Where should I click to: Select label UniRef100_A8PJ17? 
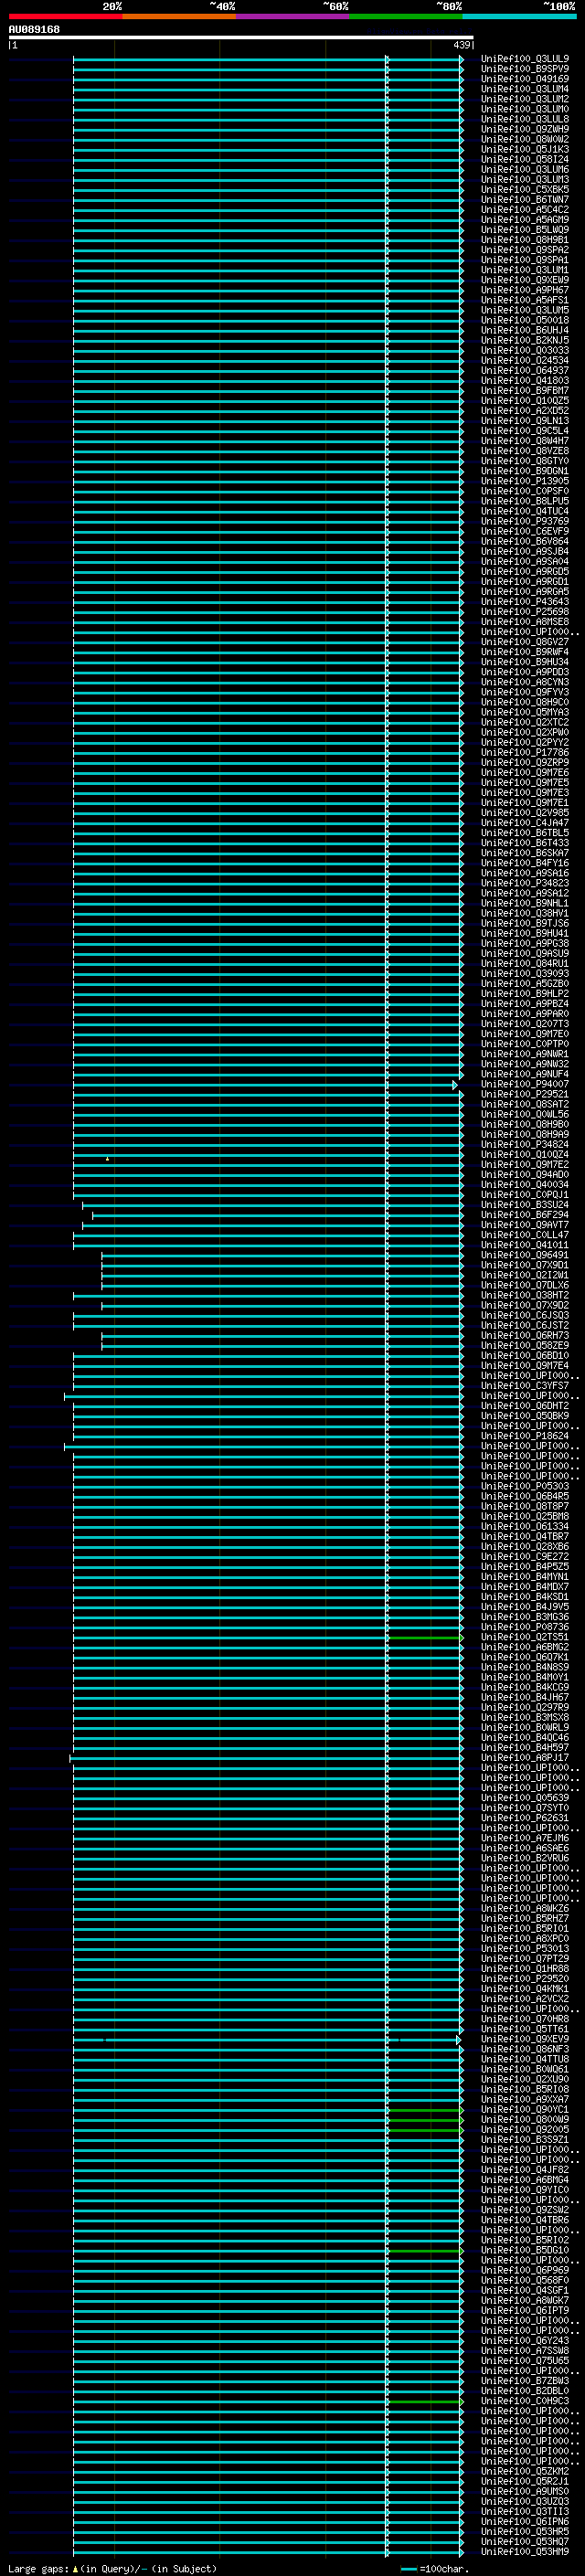click(x=524, y=1758)
